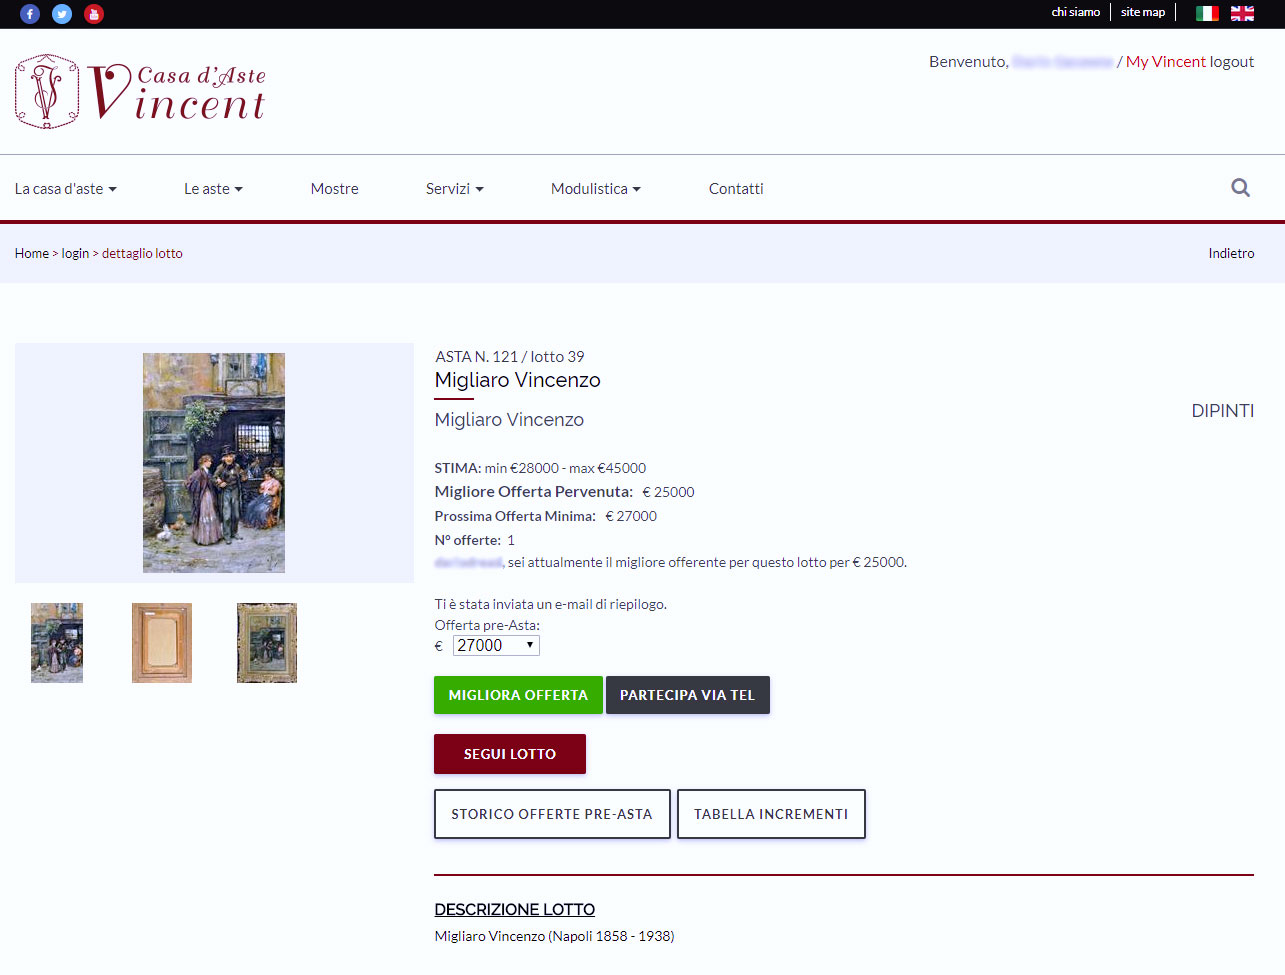Select the first painting thumbnail
The height and width of the screenshot is (975, 1285).
(57, 643)
